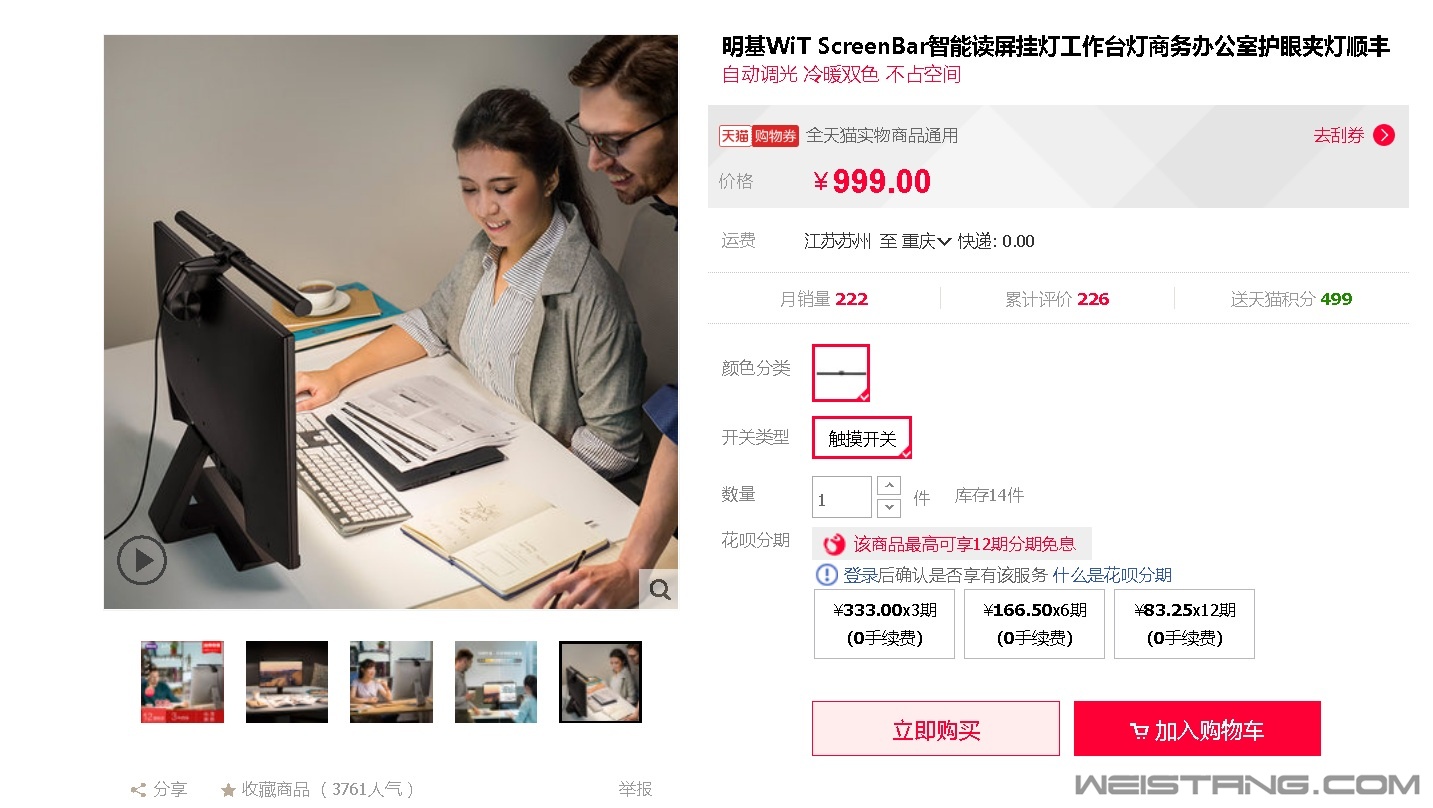The width and height of the screenshot is (1433, 808).
Task: Click the Huabei logo icon in installment banner
Action: click(x=833, y=544)
